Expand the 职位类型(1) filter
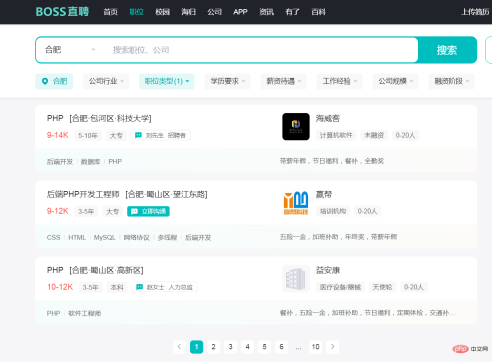 pyautogui.click(x=167, y=81)
